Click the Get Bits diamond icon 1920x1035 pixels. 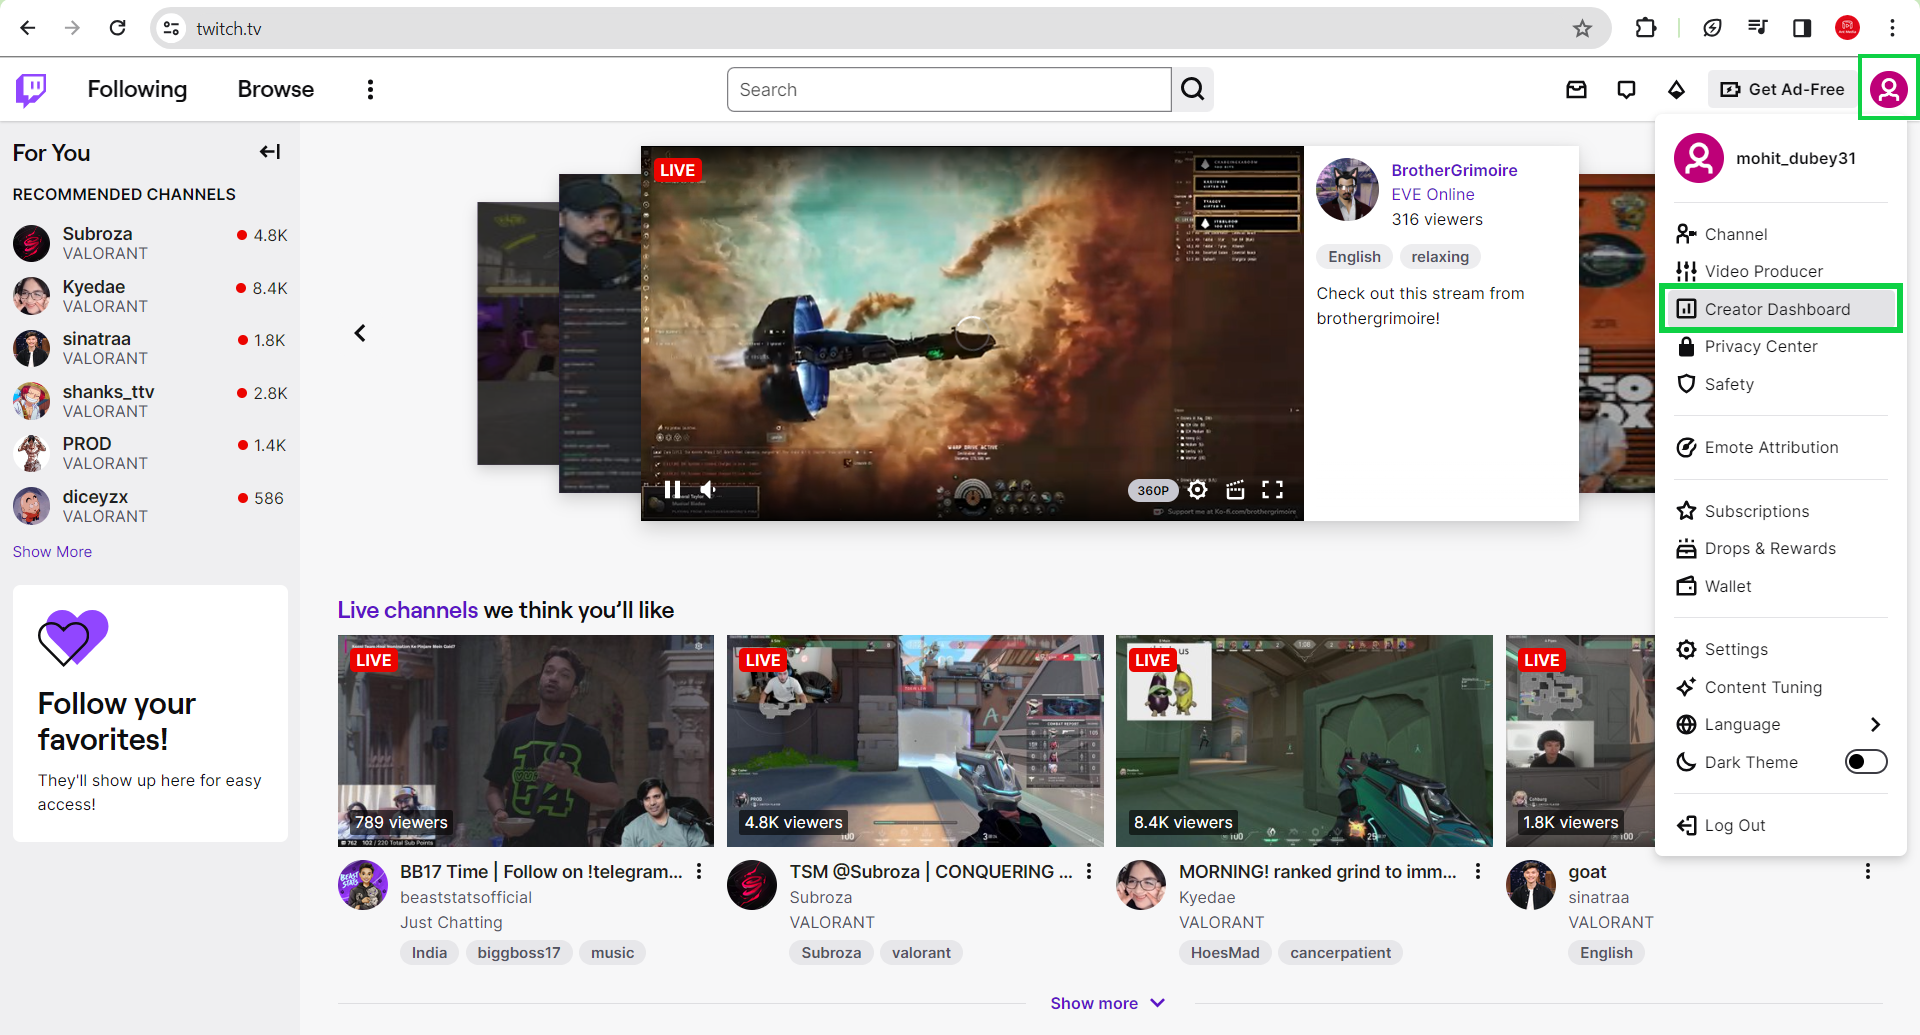(x=1677, y=90)
